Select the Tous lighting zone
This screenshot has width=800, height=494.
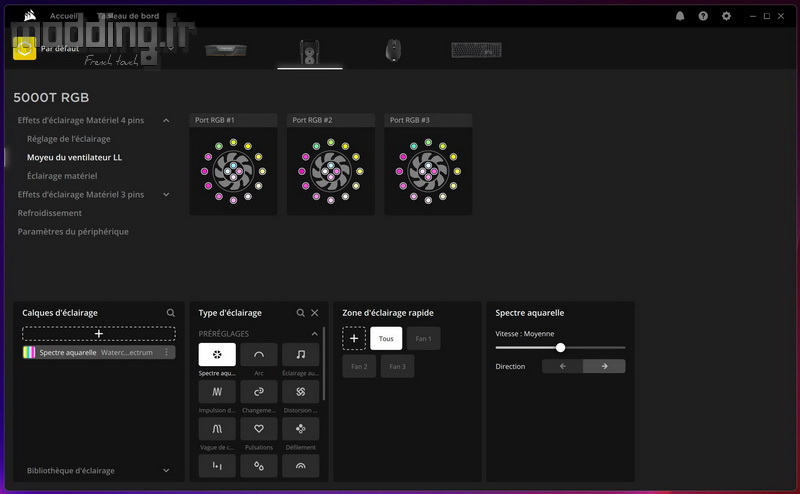click(x=386, y=338)
